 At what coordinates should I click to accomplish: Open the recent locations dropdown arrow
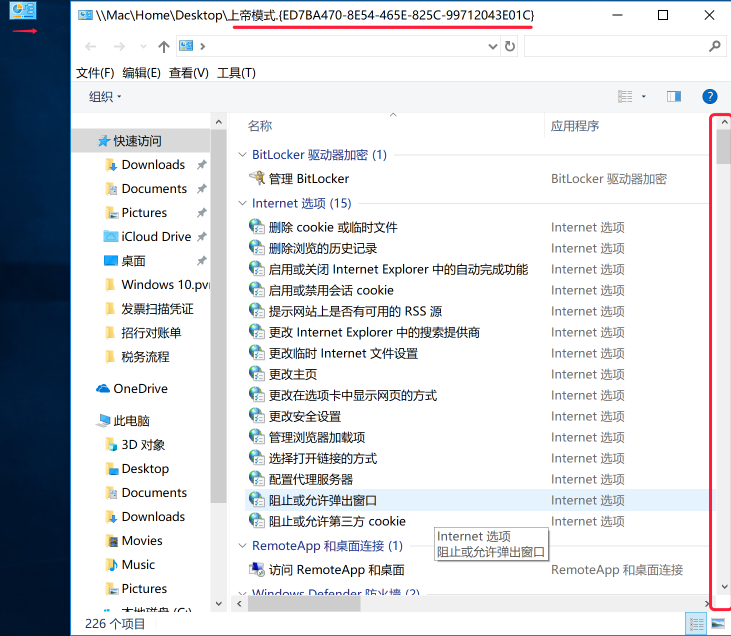pyautogui.click(x=144, y=47)
